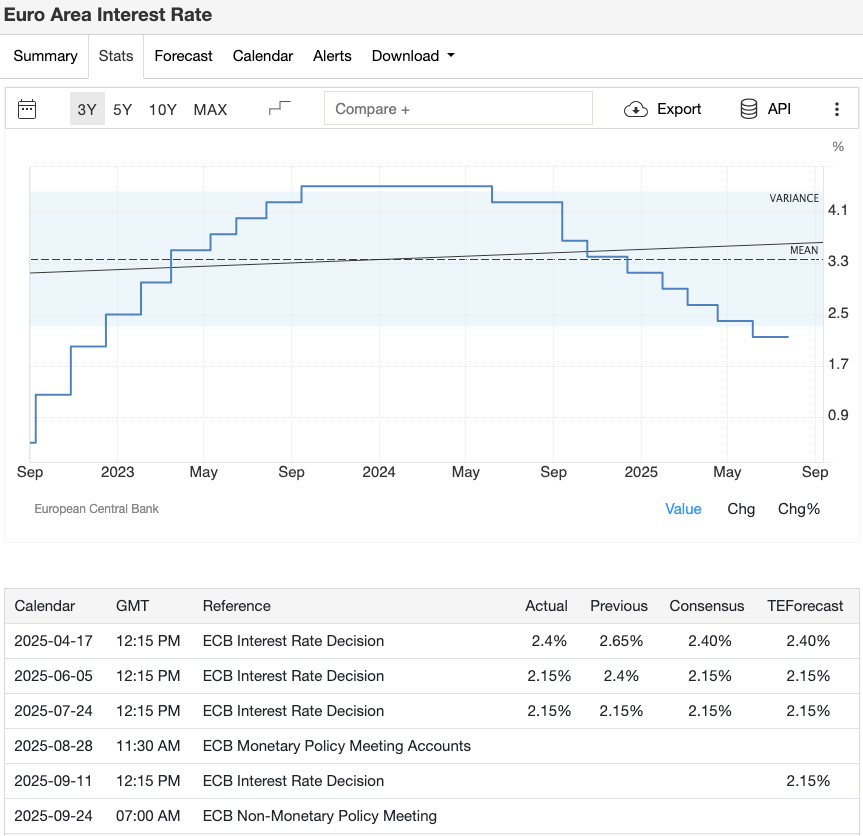863x836 pixels.
Task: Show the Value chart view
Action: click(683, 508)
